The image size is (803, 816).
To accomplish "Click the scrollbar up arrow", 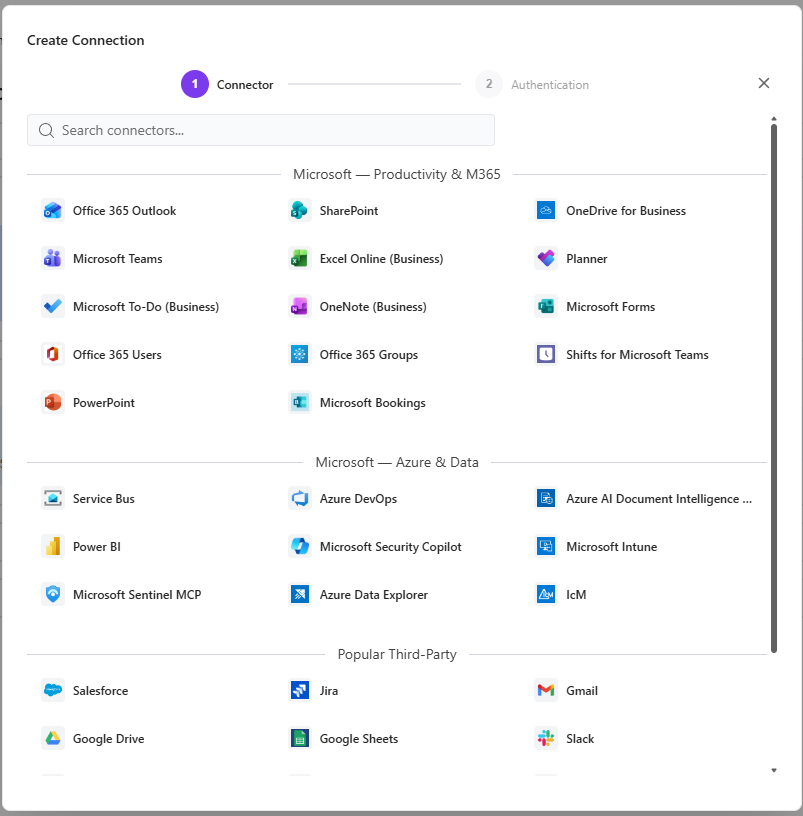I will point(774,119).
